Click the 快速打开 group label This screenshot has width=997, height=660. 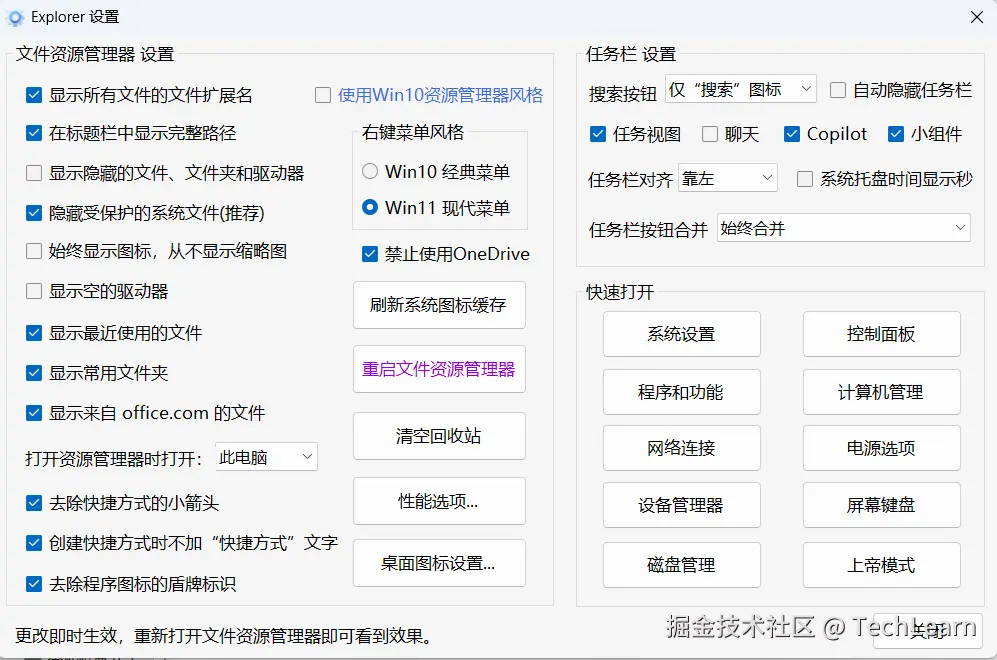620,292
